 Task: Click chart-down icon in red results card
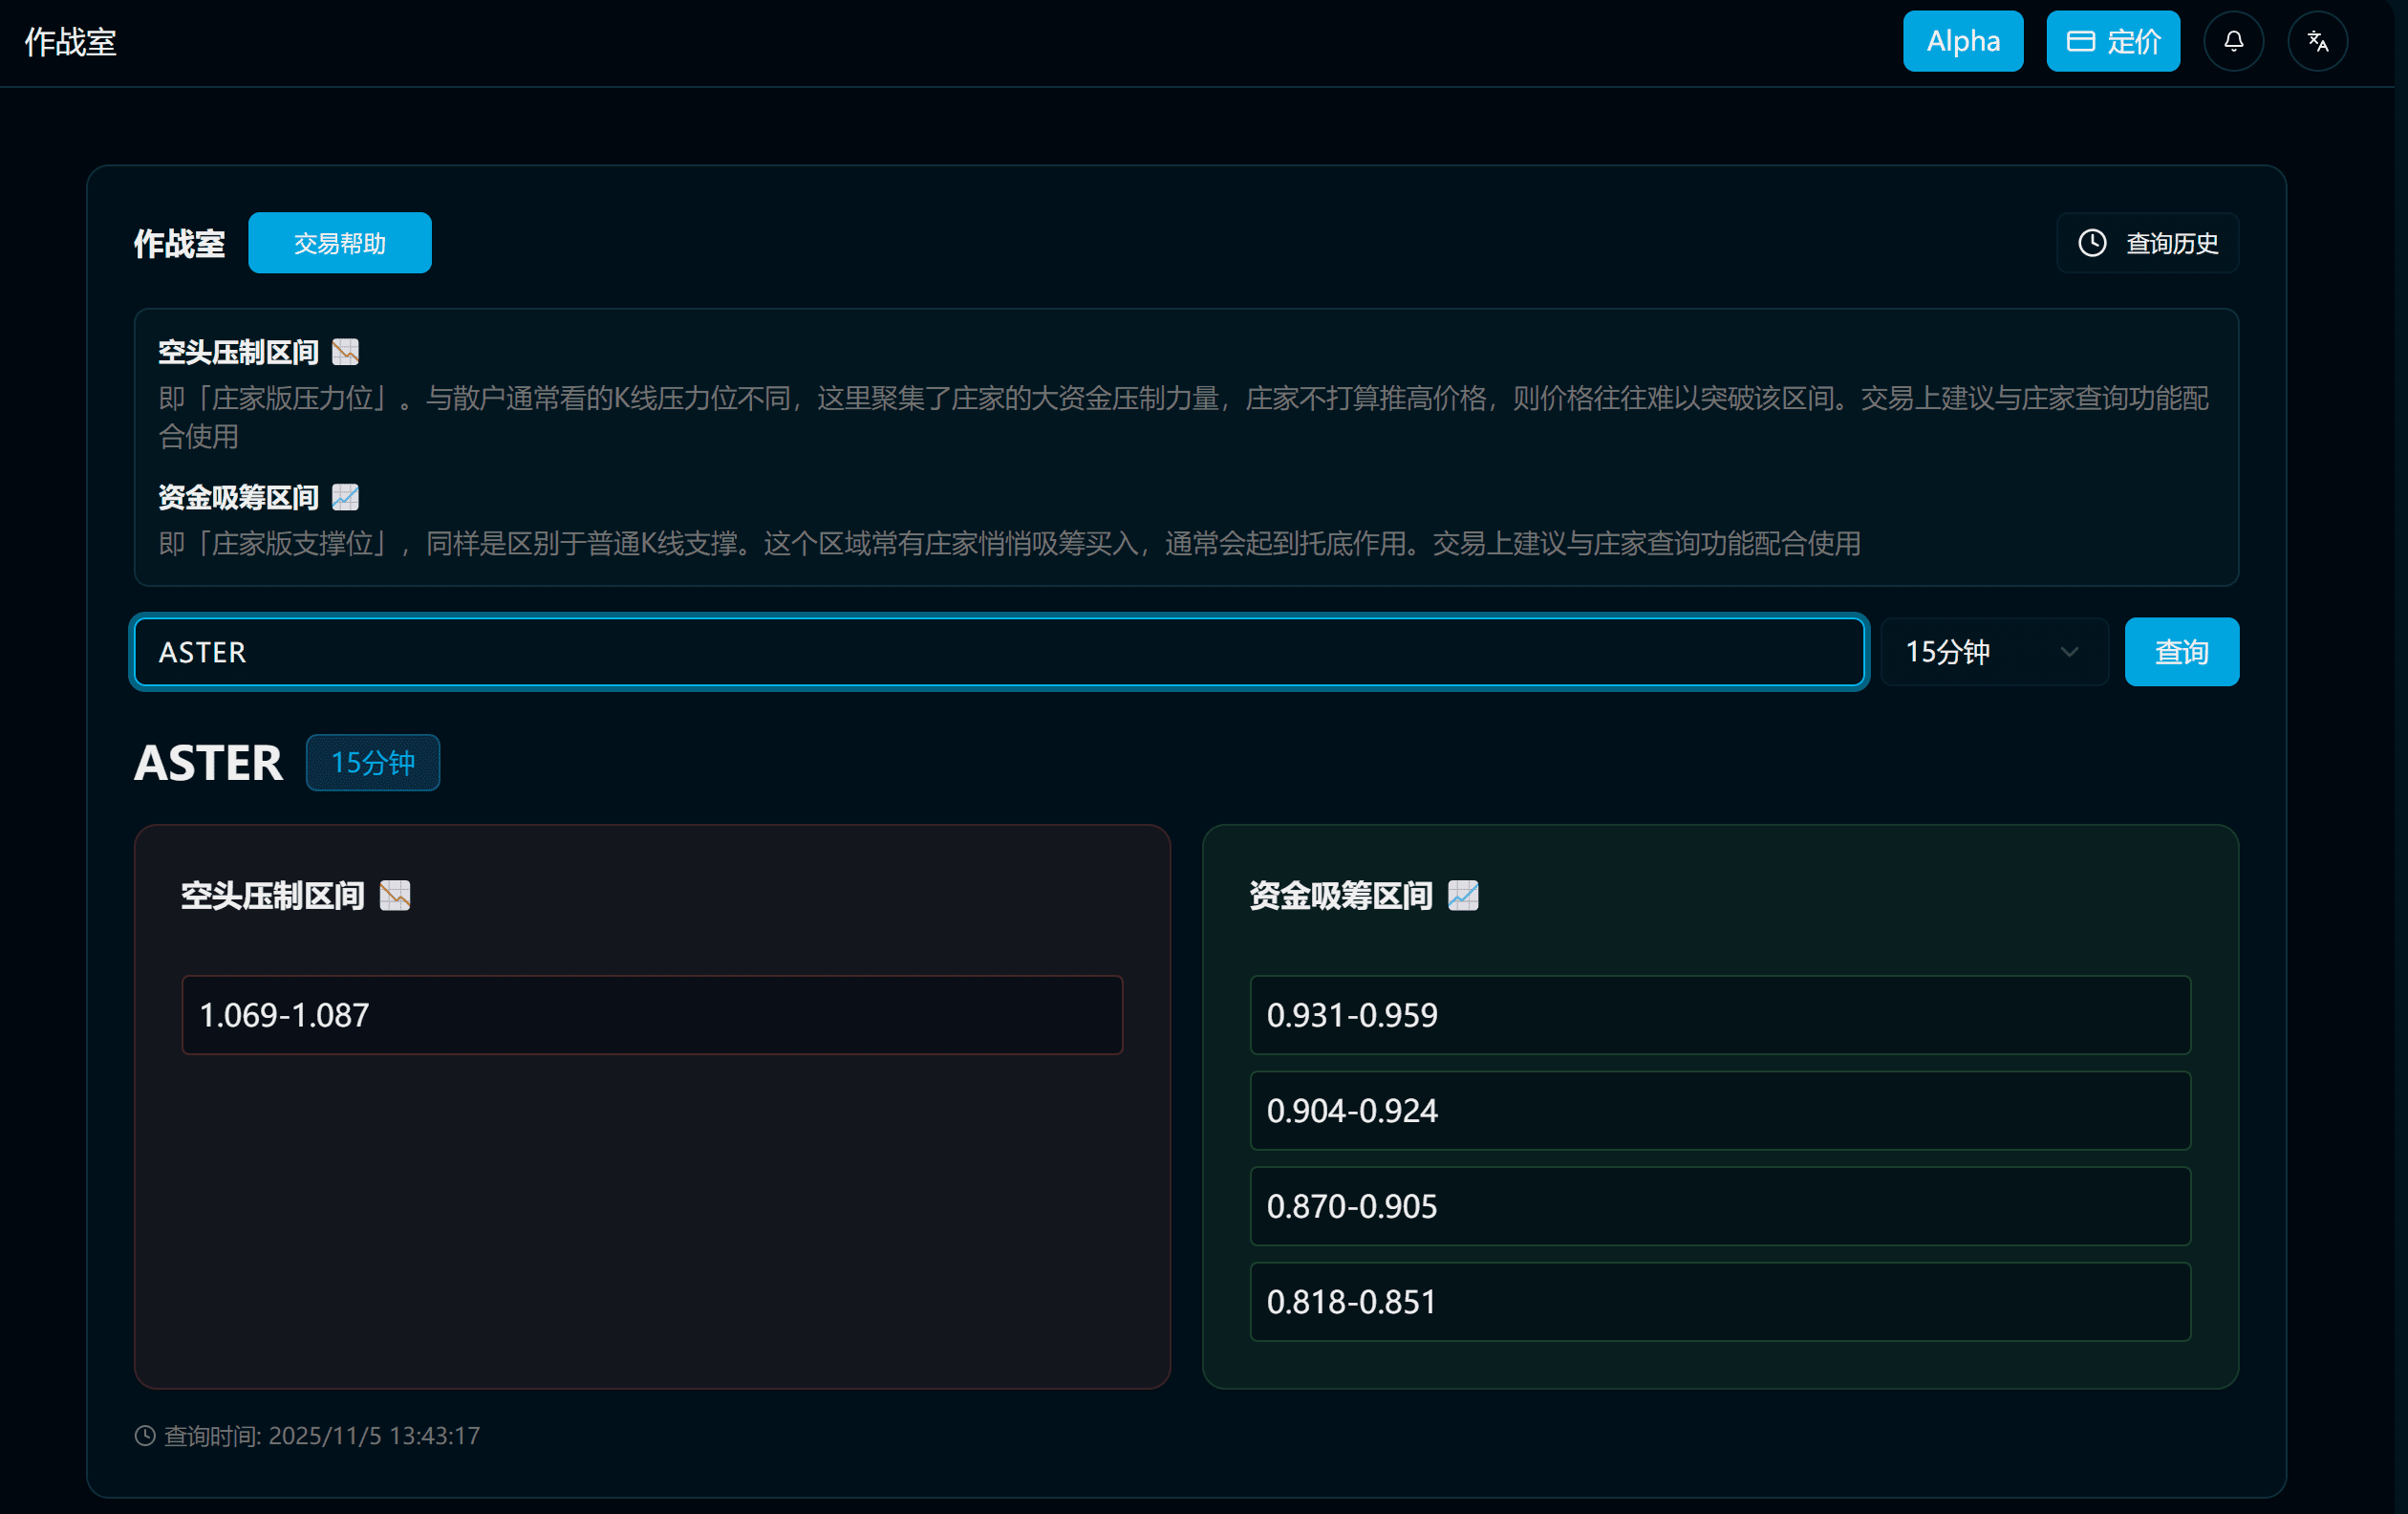pos(395,895)
